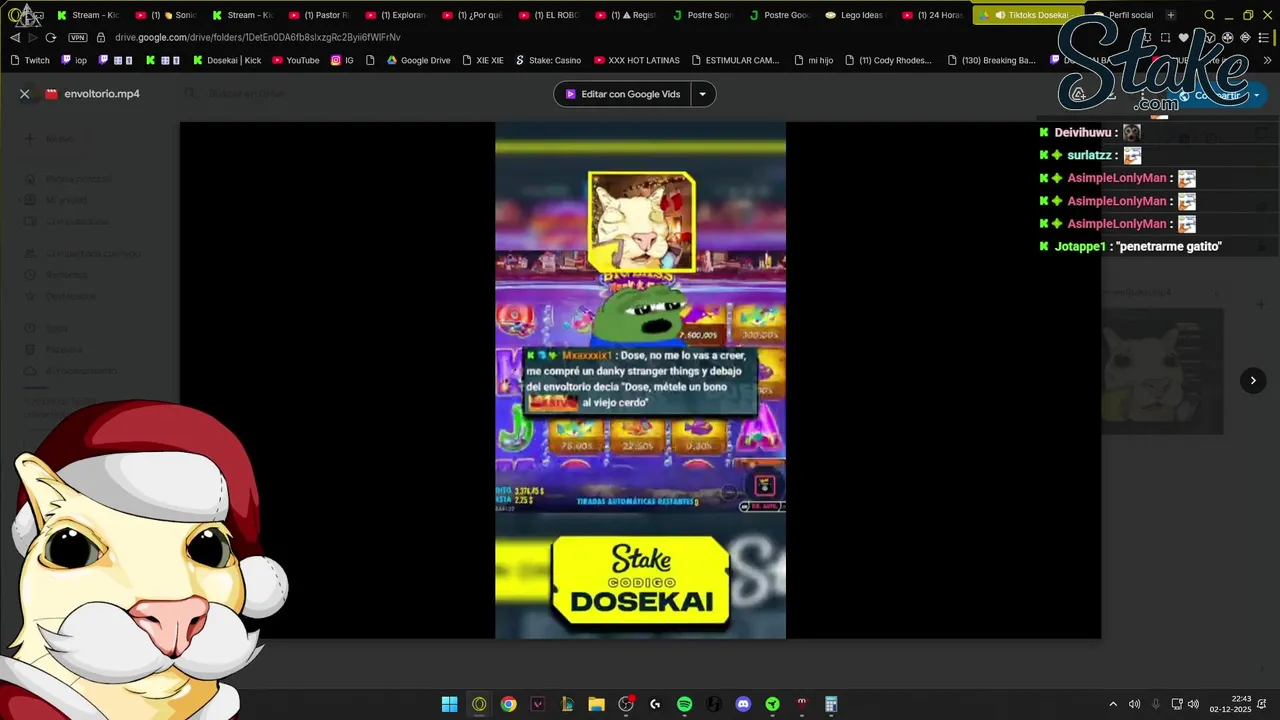Click the microphone tray icon
This screenshot has height=720, width=1280.
(x=1156, y=704)
